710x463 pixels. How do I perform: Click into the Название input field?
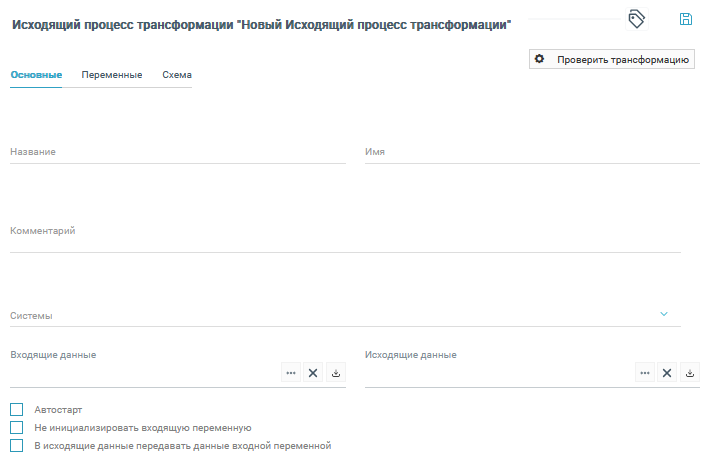178,152
